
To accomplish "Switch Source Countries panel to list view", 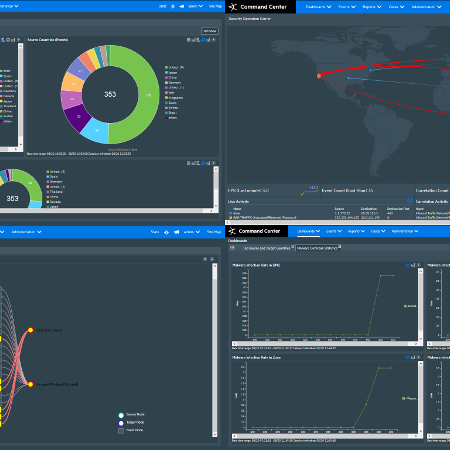I will 198,40.
